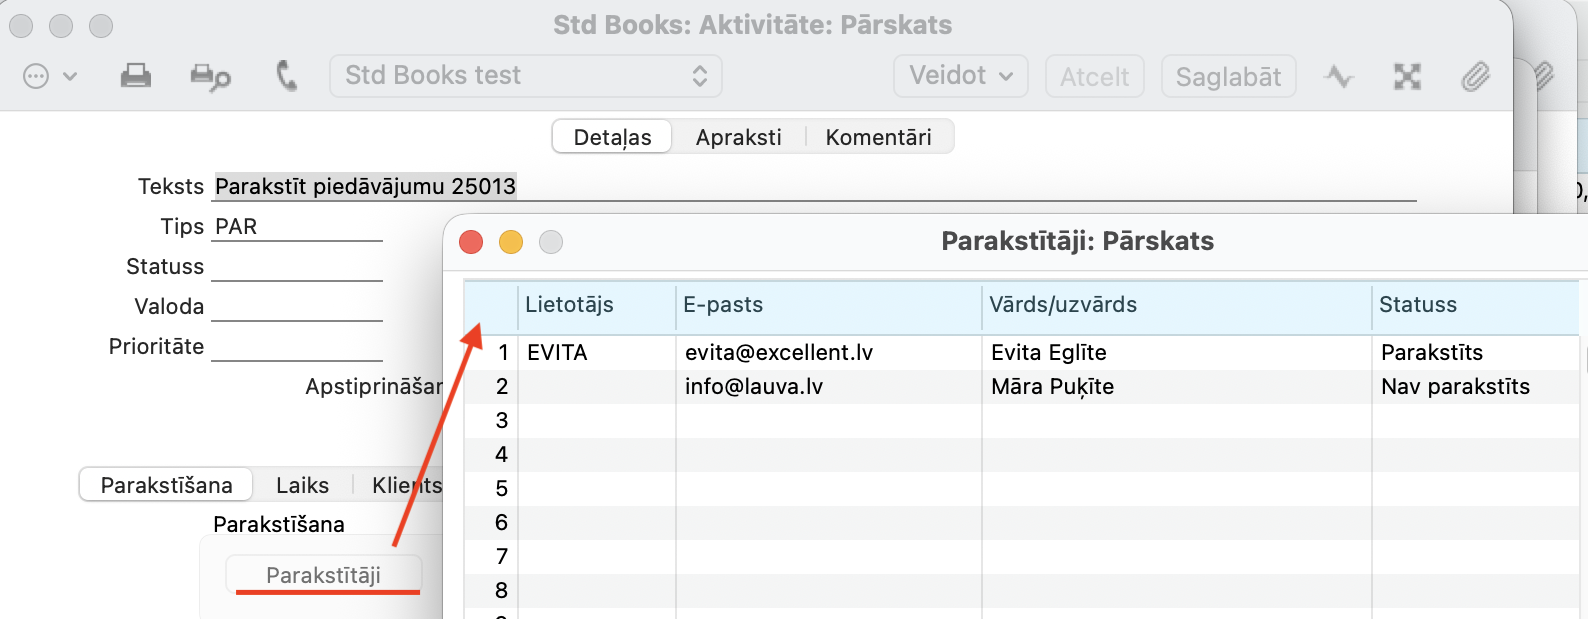The width and height of the screenshot is (1588, 619).
Task: Open the ellipsis actions menu
Action: pos(36,76)
